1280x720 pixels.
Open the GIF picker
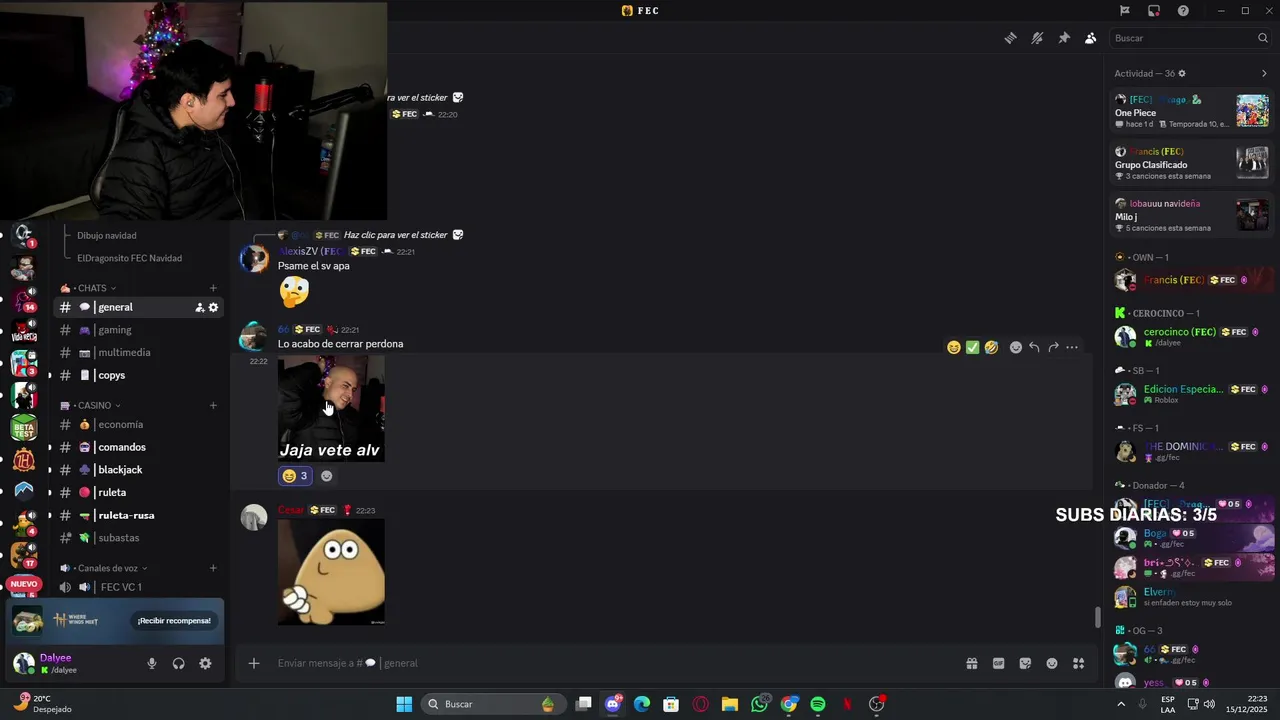coord(998,663)
